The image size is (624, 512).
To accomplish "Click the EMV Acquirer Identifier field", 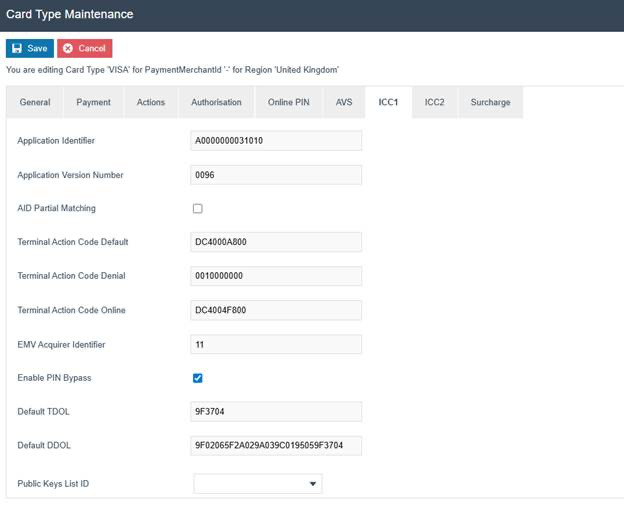I will pyautogui.click(x=275, y=344).
